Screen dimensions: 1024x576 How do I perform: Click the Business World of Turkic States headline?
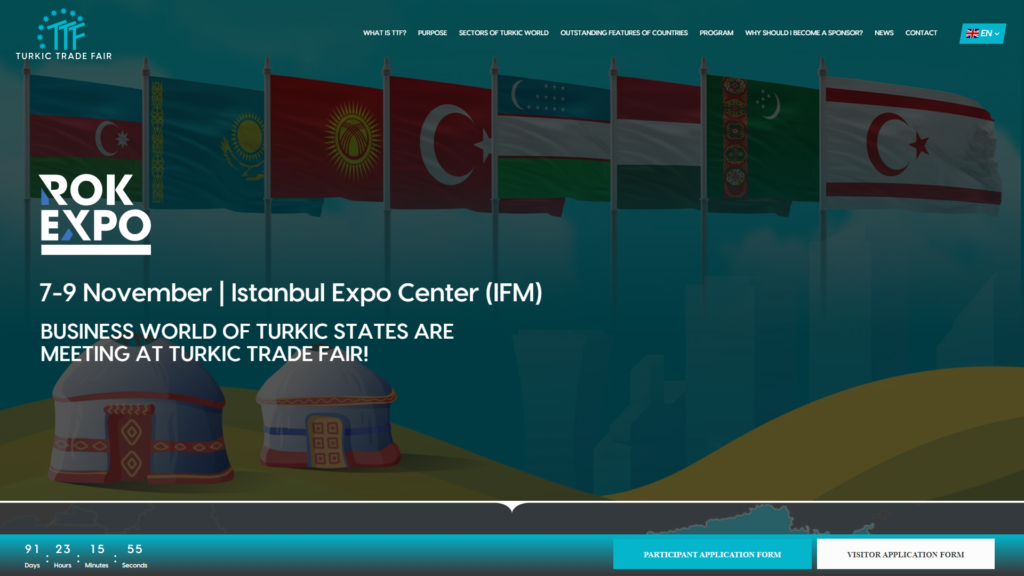tap(247, 342)
